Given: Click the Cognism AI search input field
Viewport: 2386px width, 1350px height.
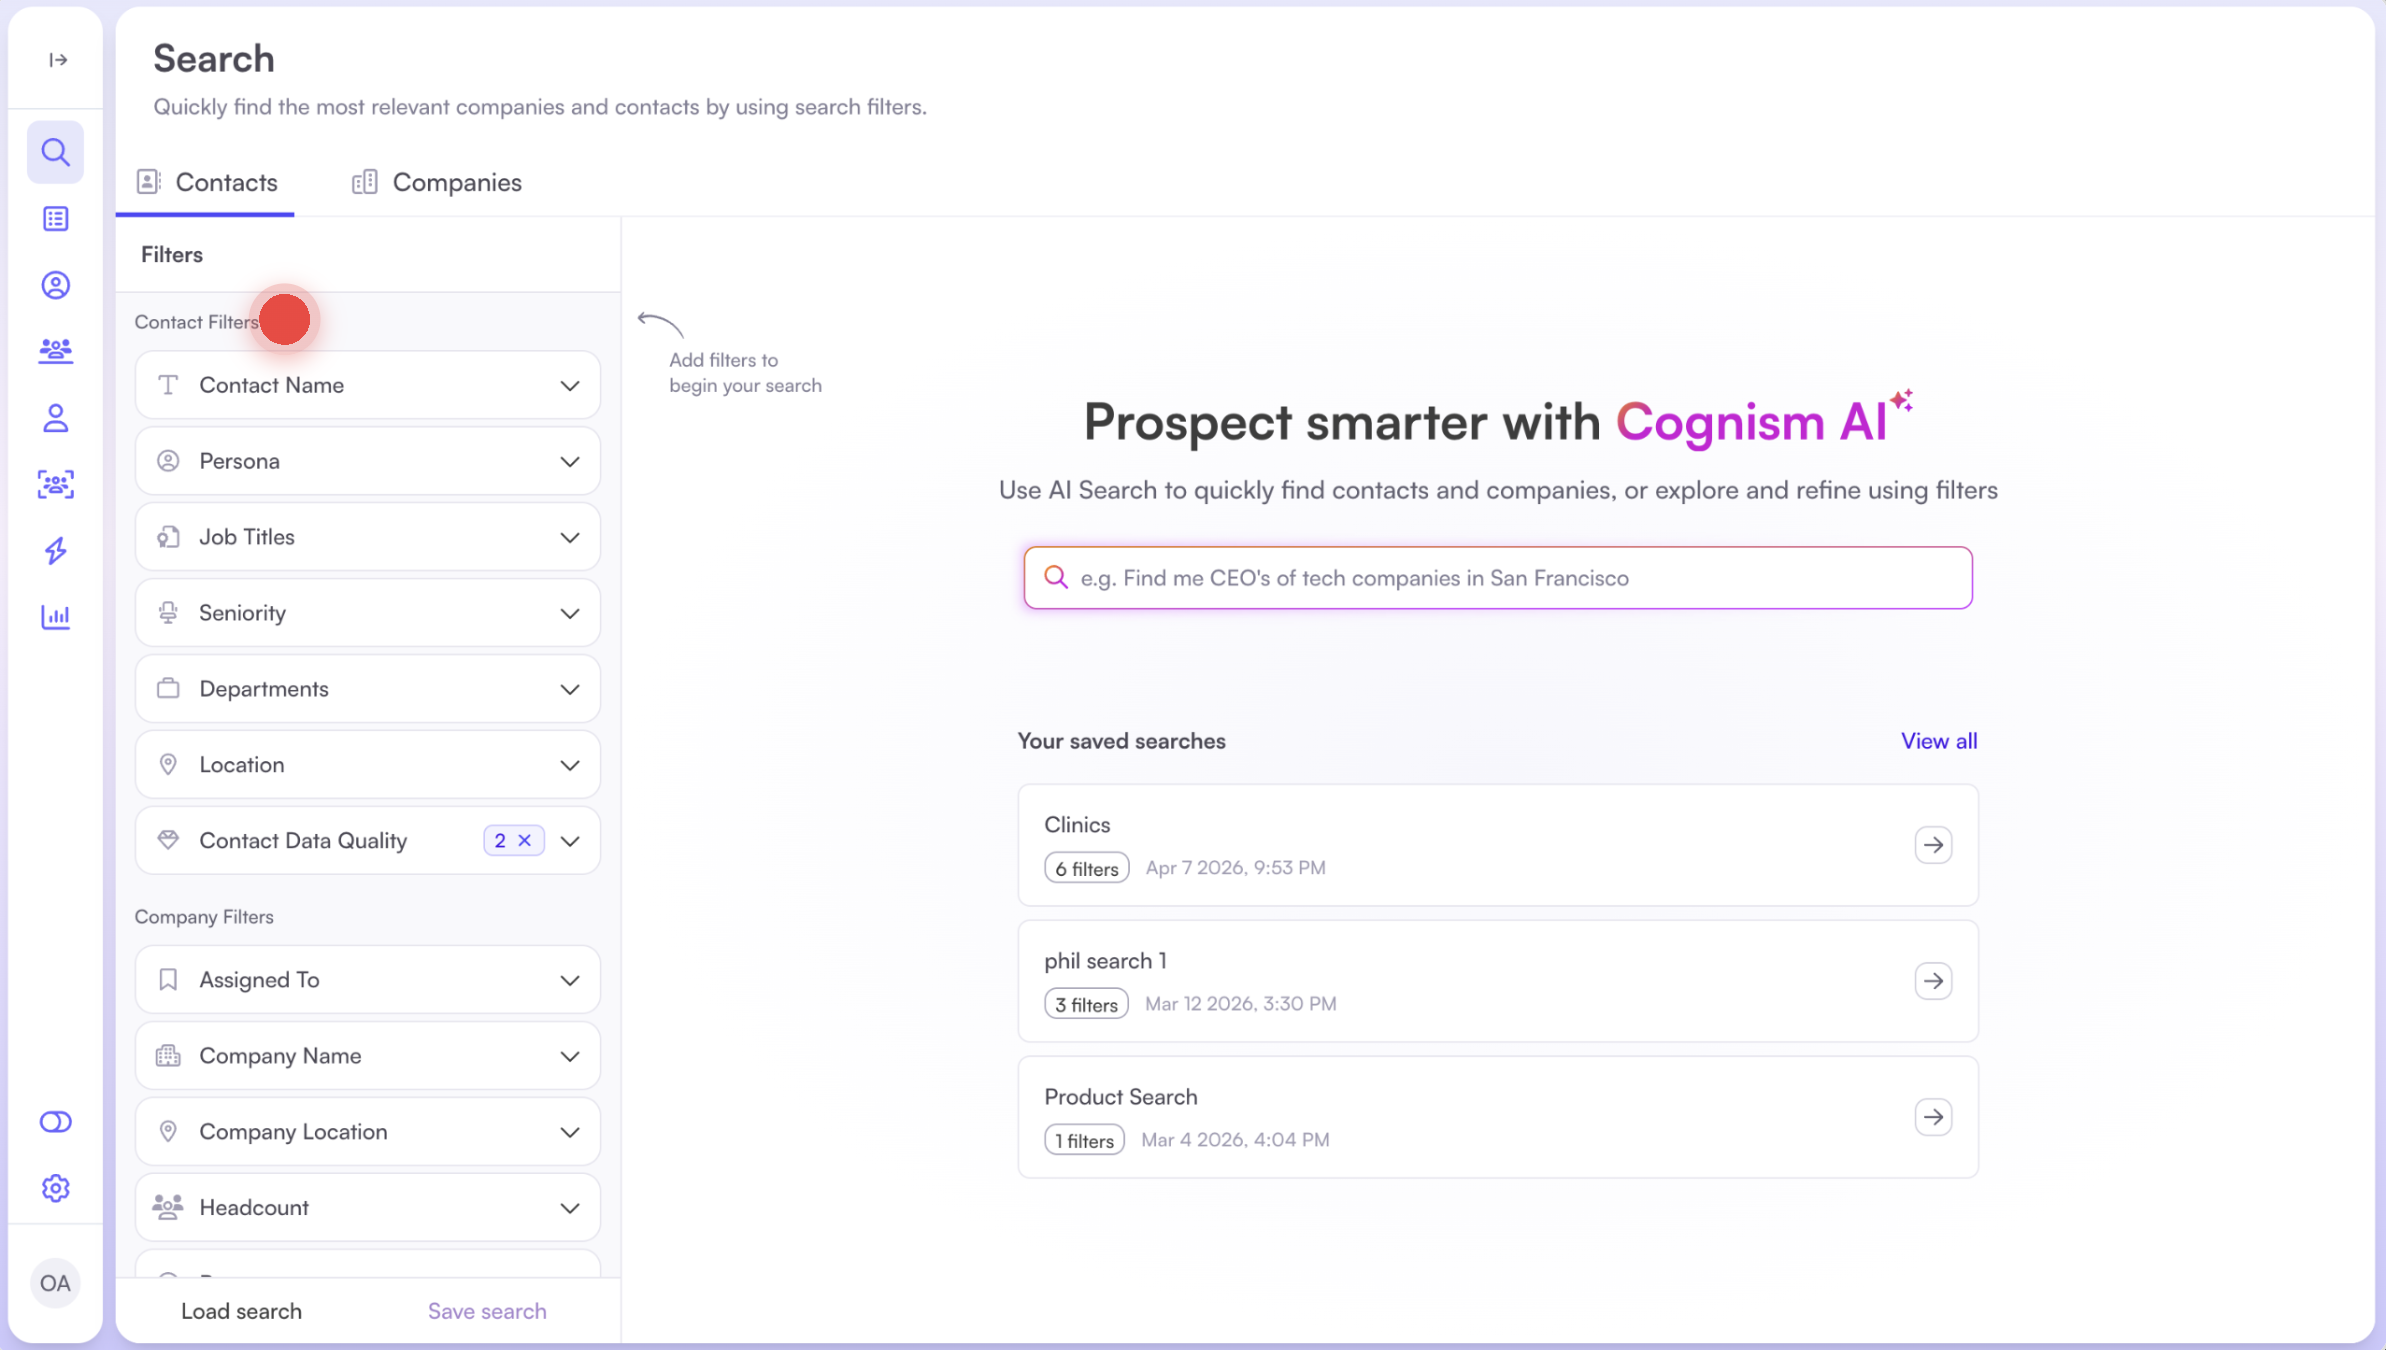Looking at the screenshot, I should coord(1498,578).
